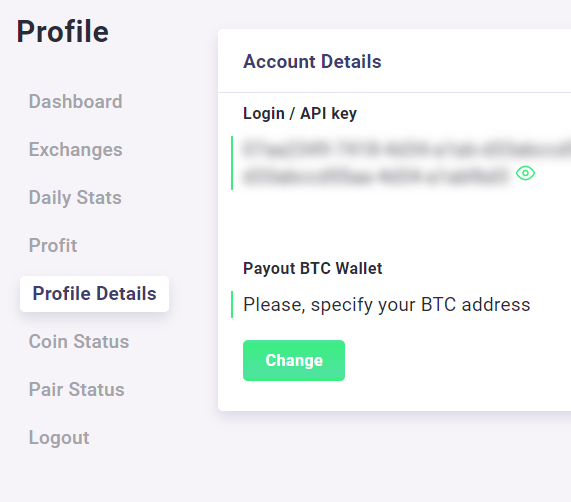Click the green Change button
The width and height of the screenshot is (571, 502).
(294, 360)
